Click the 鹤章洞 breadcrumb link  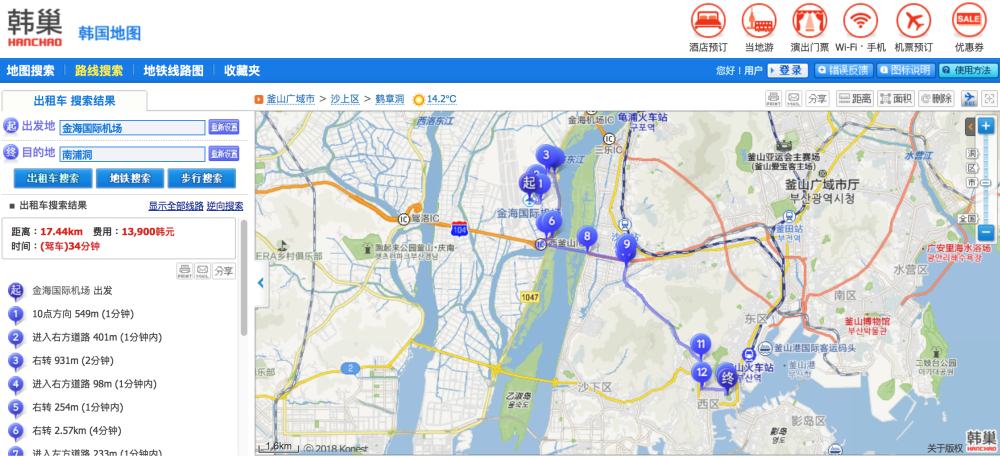390,99
